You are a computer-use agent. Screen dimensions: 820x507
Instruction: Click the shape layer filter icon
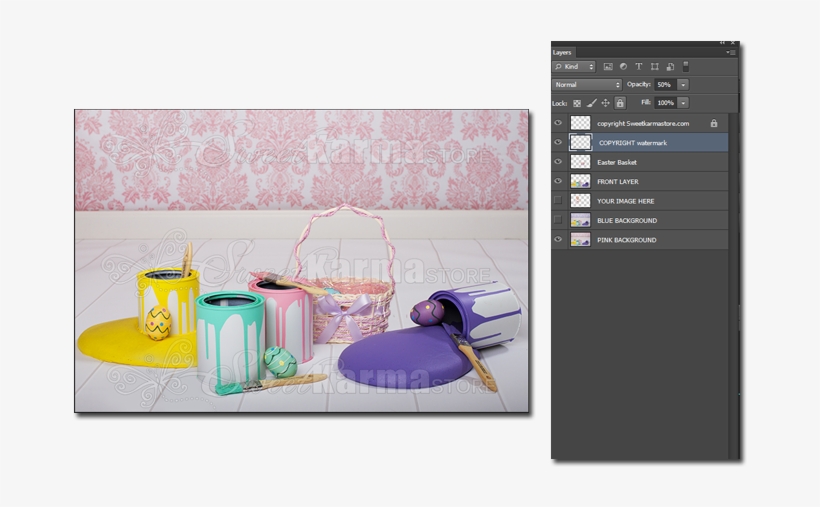click(x=654, y=67)
